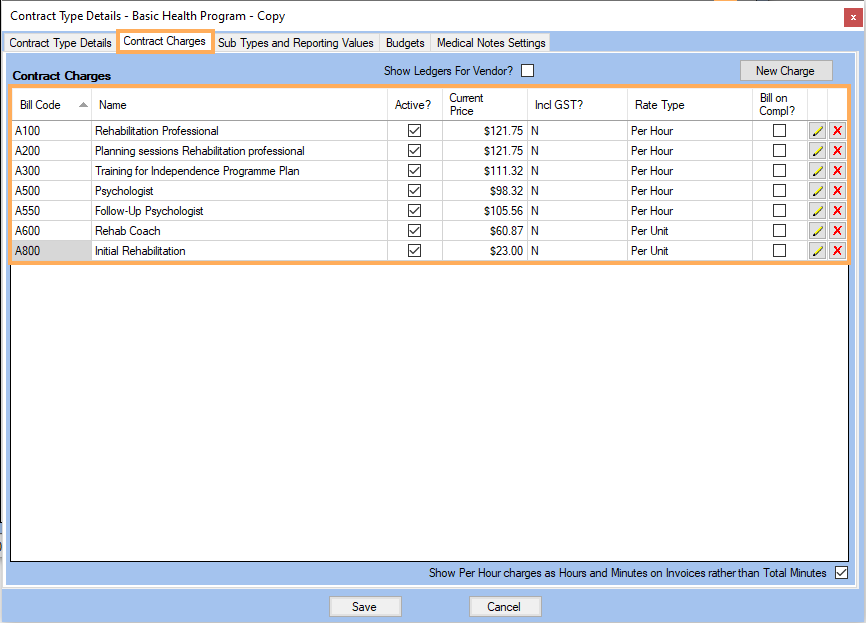Select Per Hour rate type for A500
This screenshot has width=866, height=623.
tap(690, 191)
